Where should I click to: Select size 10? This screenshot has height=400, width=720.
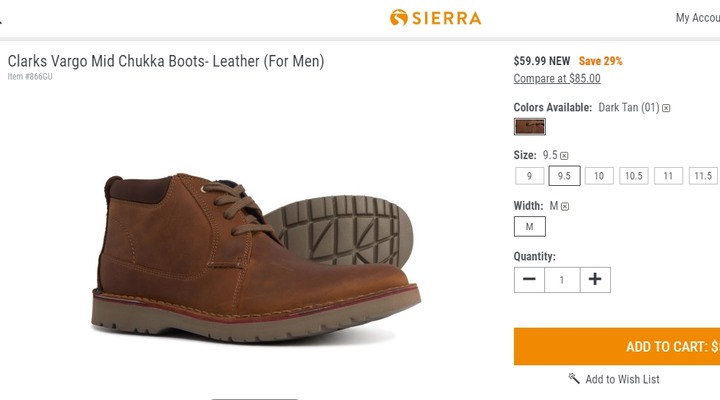click(599, 176)
